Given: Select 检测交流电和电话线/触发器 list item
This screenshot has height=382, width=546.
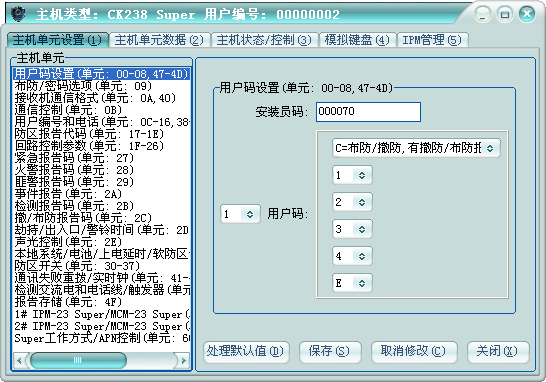Looking at the screenshot, I should click(x=101, y=290).
